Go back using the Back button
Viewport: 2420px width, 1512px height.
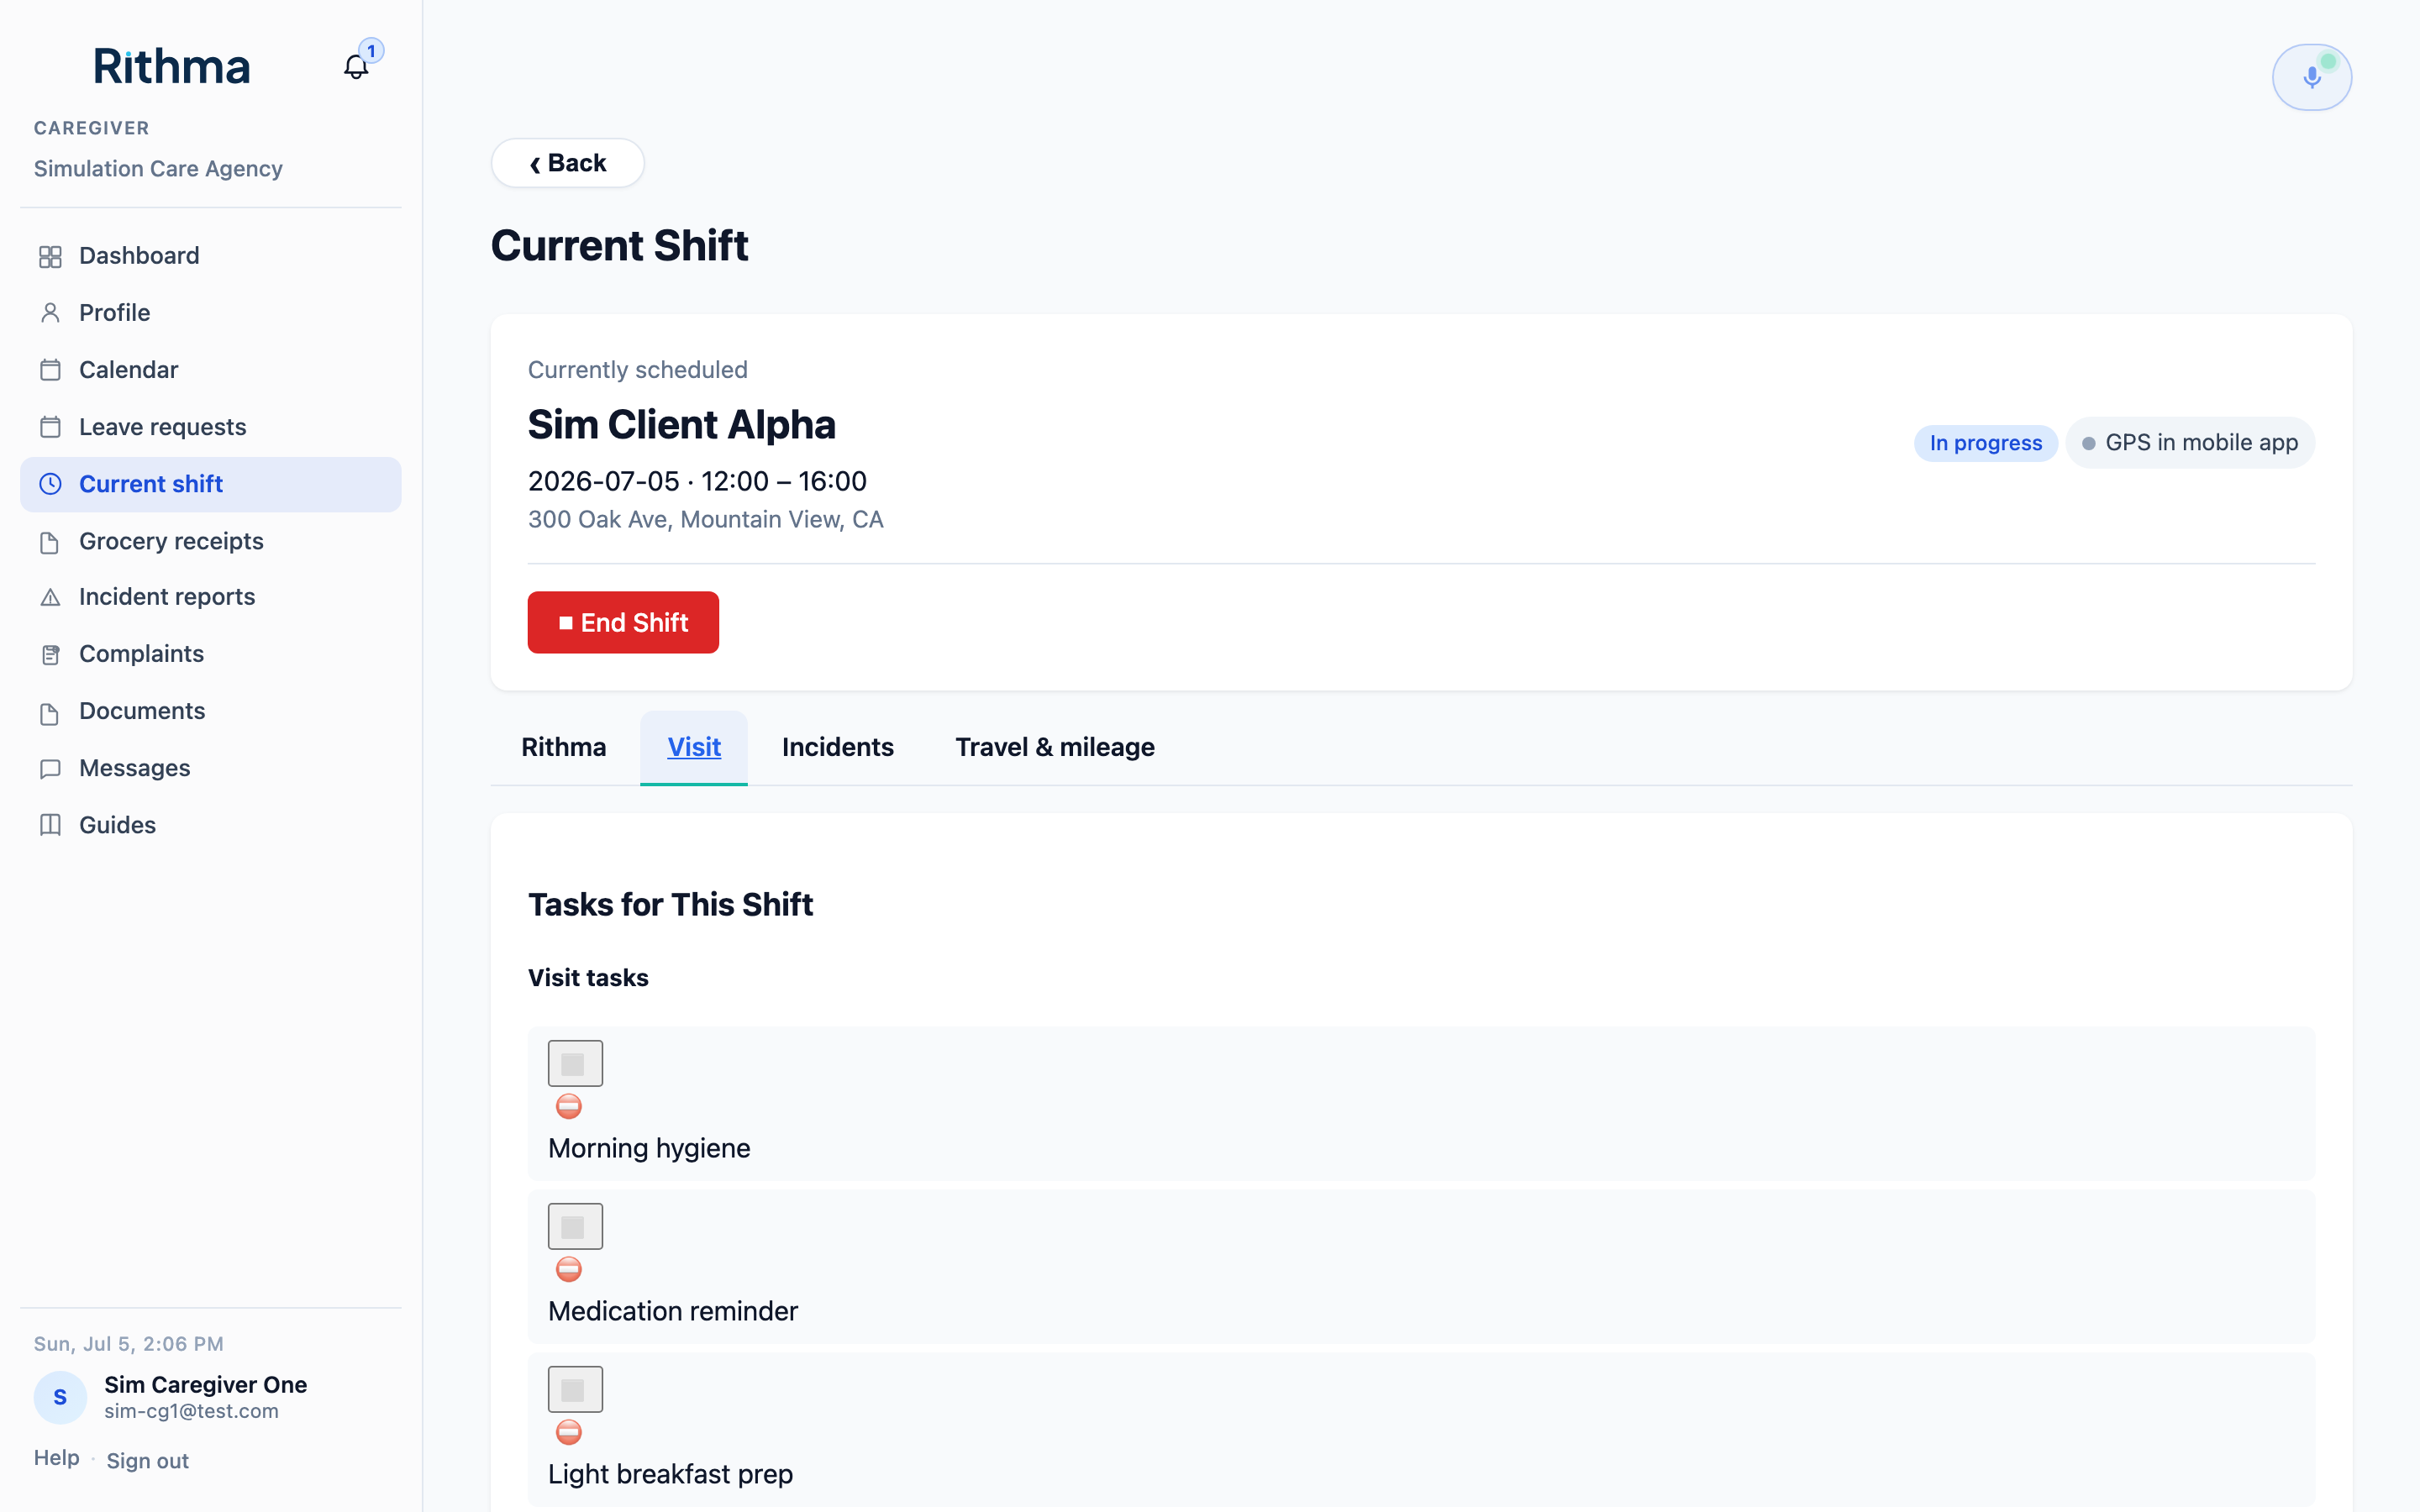click(567, 163)
